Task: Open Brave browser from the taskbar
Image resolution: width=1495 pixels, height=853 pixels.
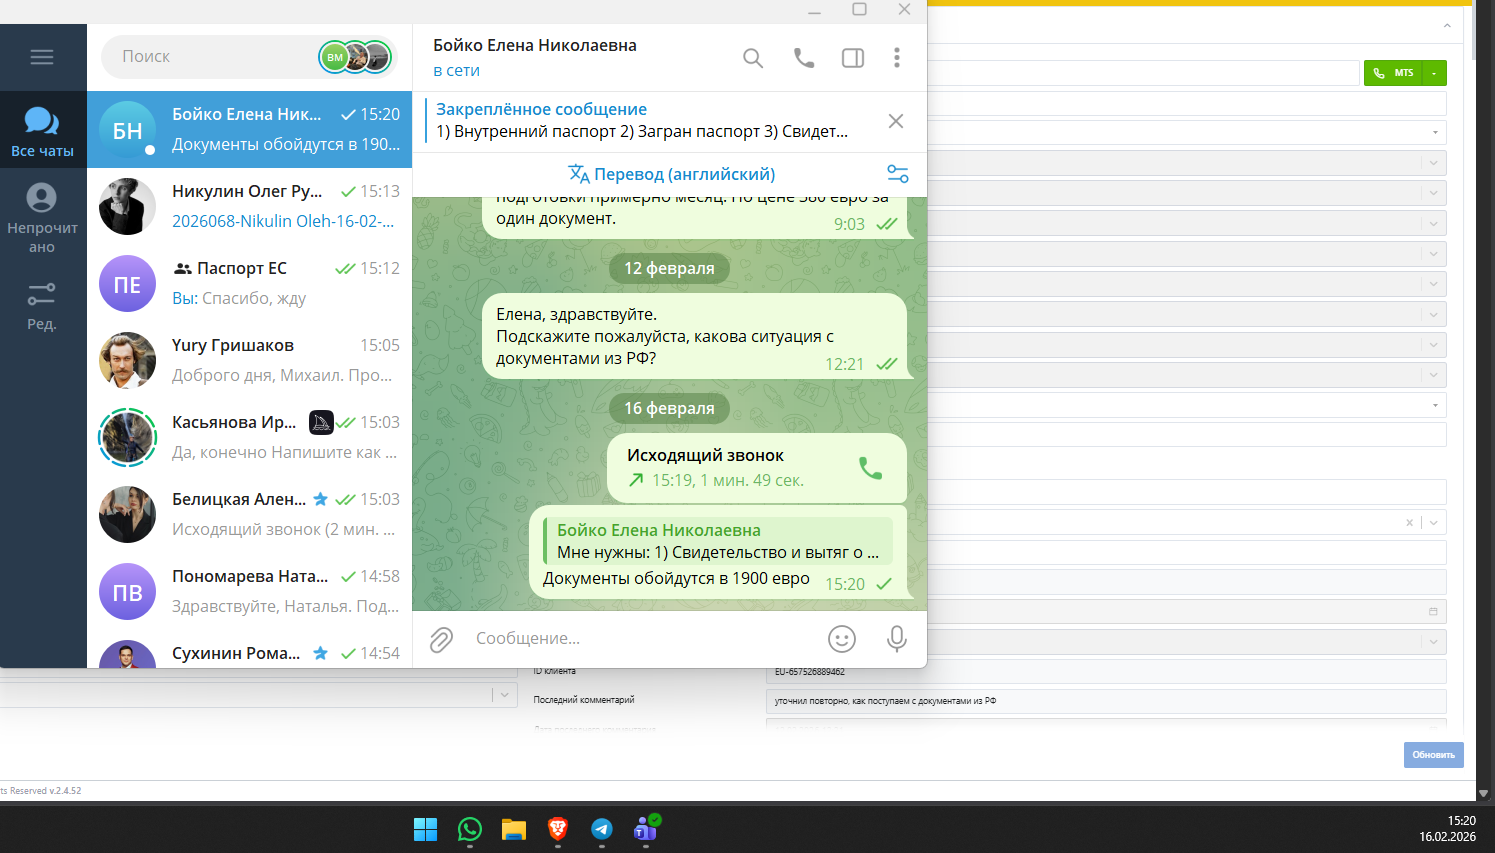Action: coord(558,829)
